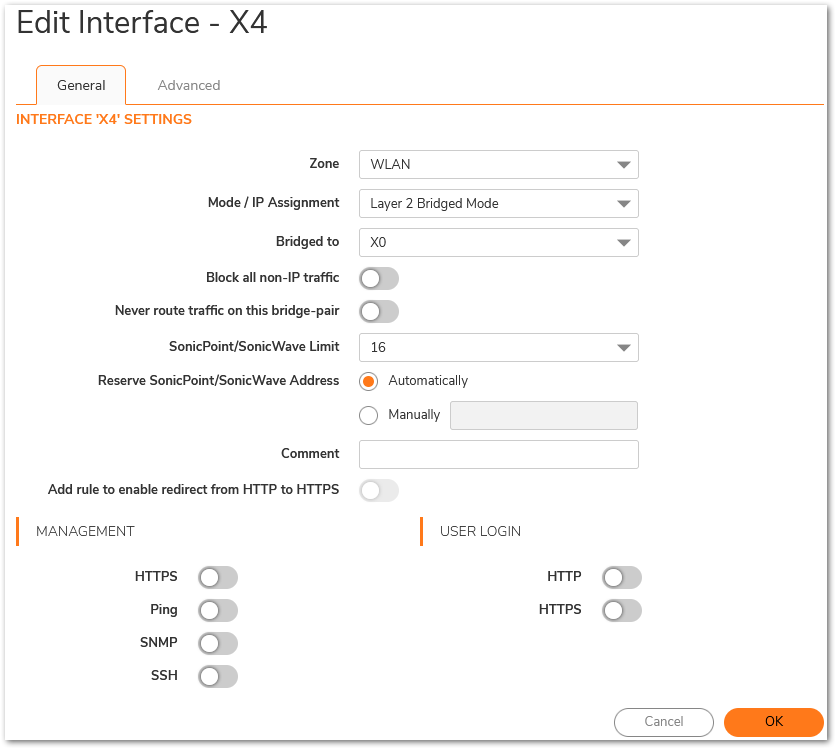836x749 pixels.
Task: Select the Manually radio button
Action: pyautogui.click(x=368, y=415)
